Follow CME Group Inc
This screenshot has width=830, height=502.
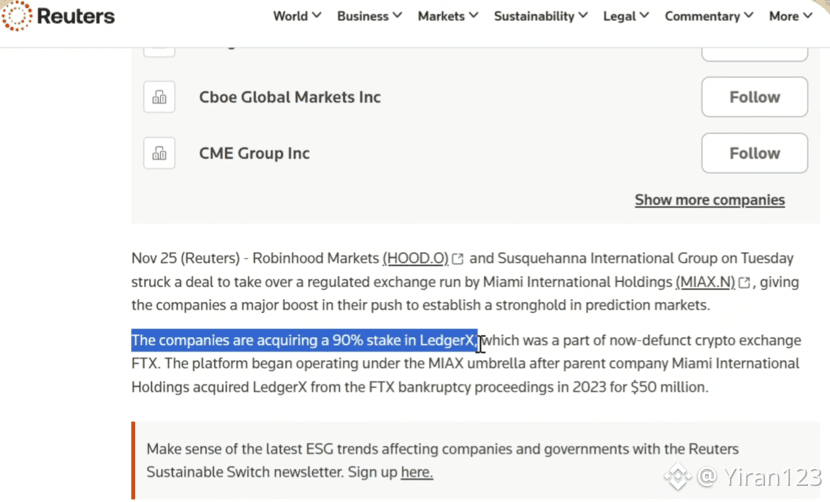(754, 153)
